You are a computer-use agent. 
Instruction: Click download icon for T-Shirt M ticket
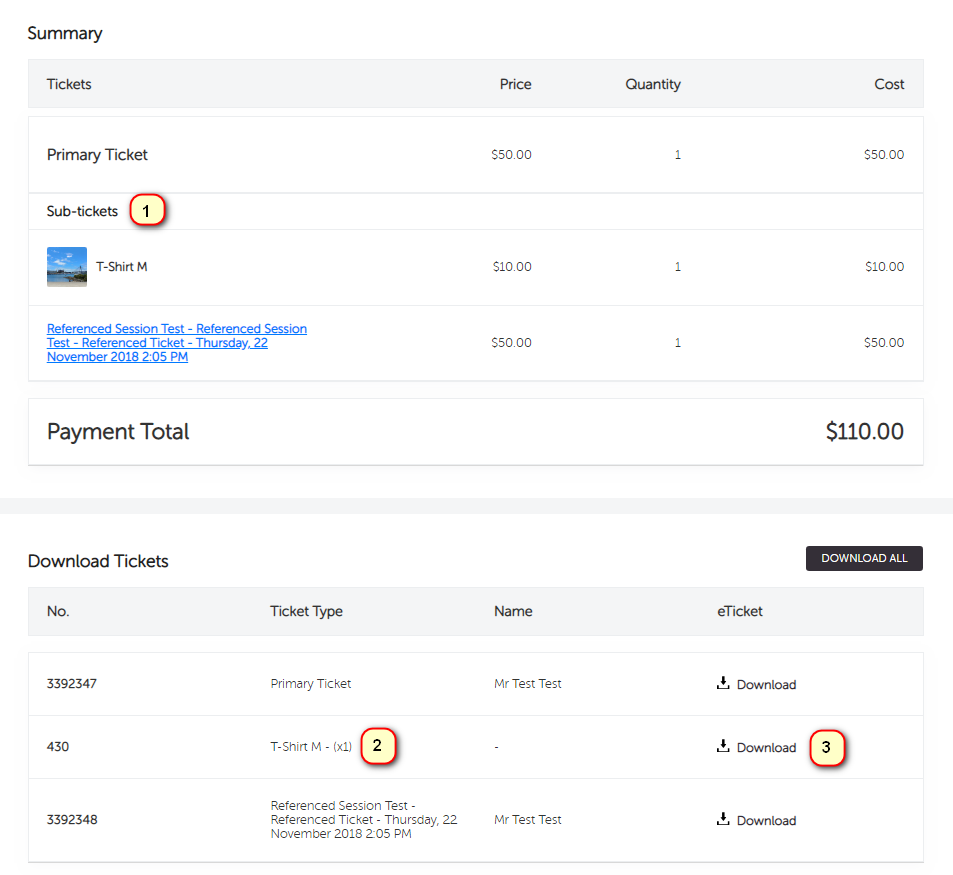(723, 747)
